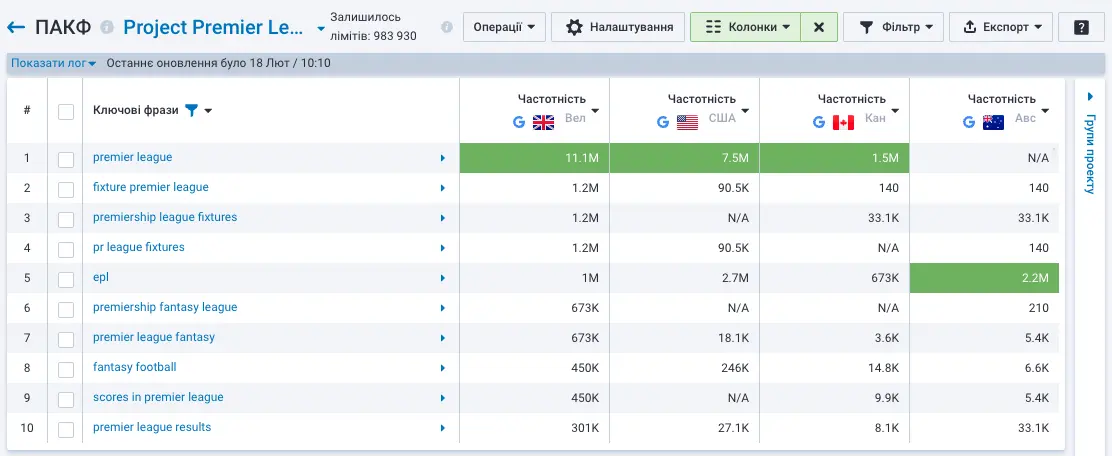Click the X button beside Колонки
The image size is (1112, 456).
click(819, 27)
